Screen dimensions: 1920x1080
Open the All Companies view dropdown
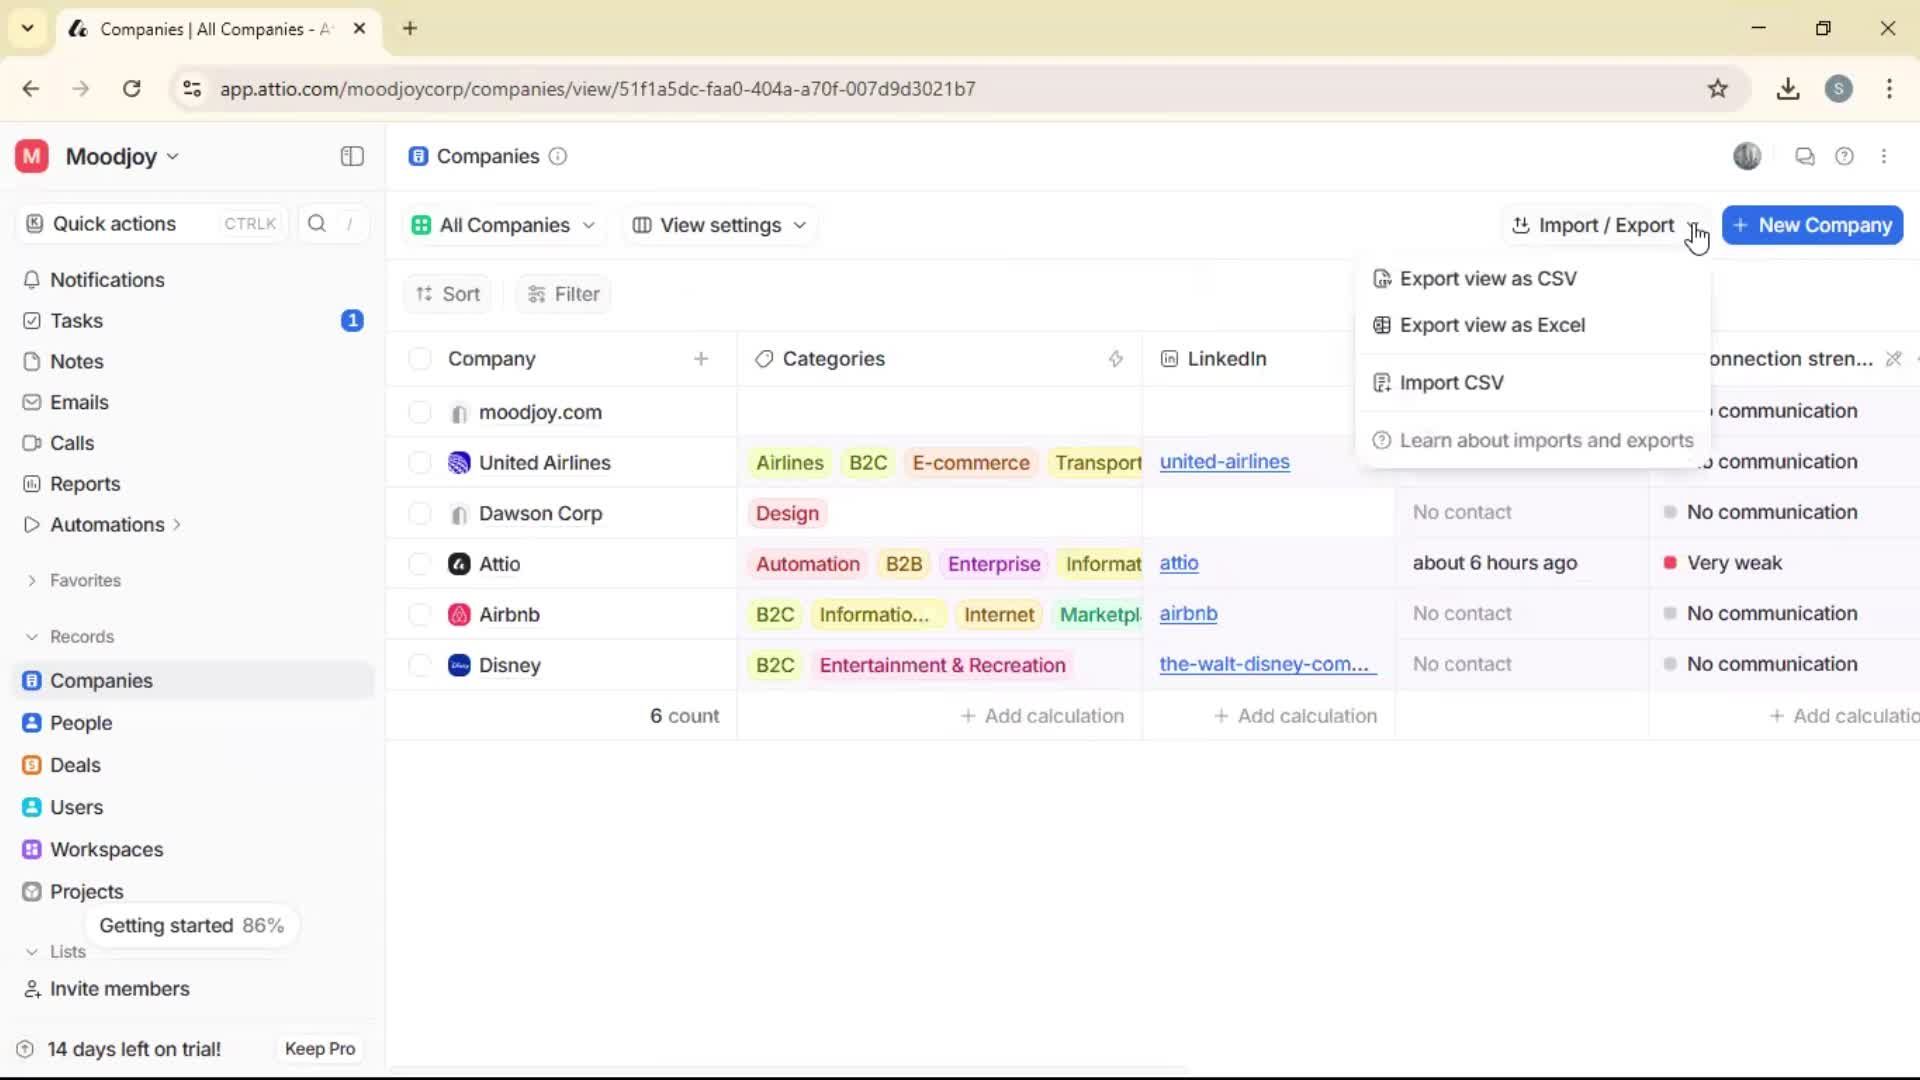click(x=503, y=225)
